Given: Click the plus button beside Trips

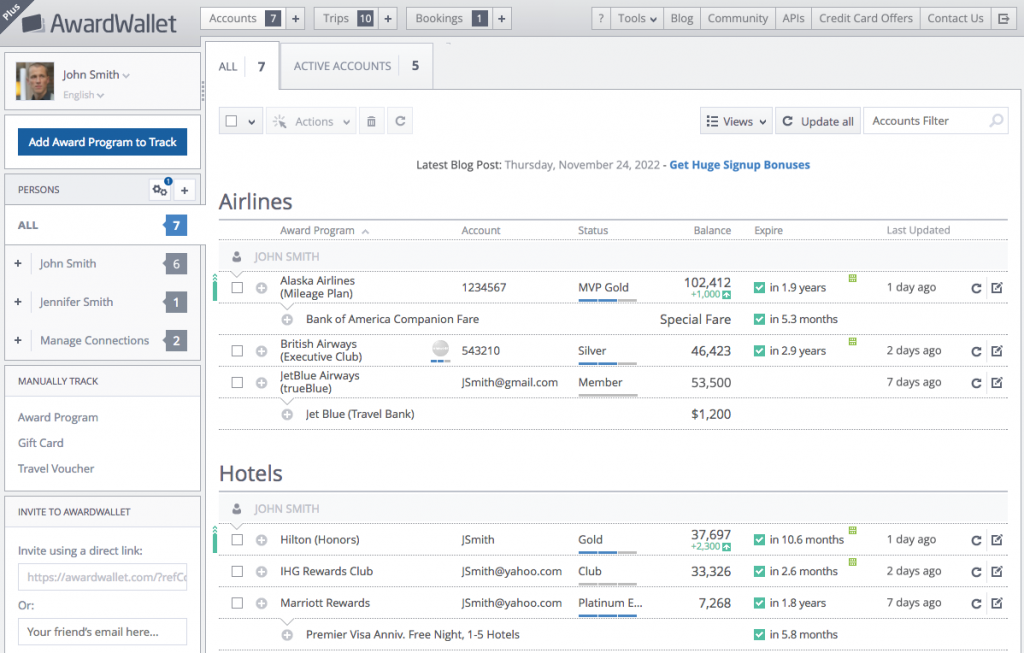Looking at the screenshot, I should pyautogui.click(x=388, y=18).
